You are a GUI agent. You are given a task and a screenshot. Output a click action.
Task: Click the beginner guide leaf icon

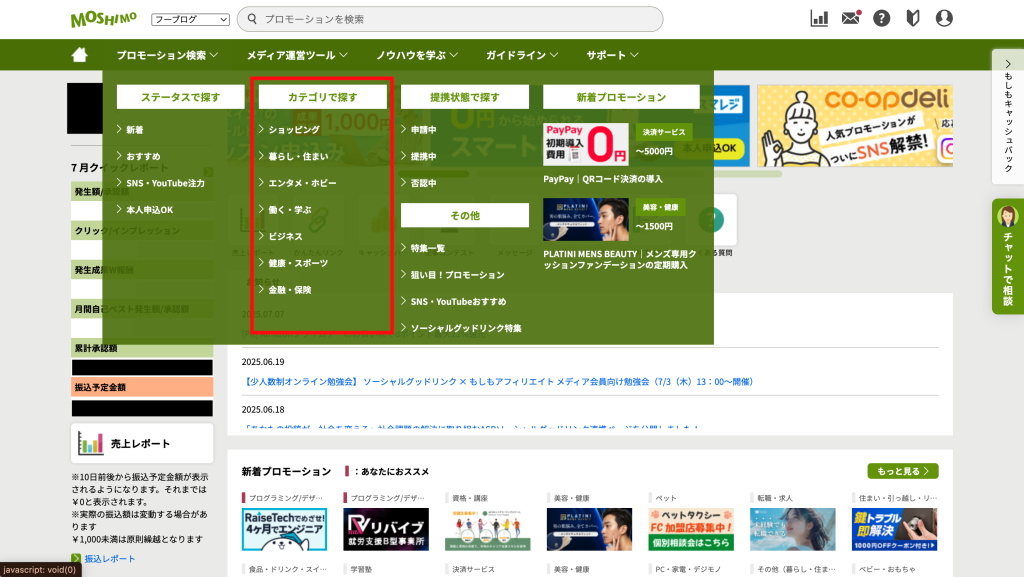tap(912, 18)
